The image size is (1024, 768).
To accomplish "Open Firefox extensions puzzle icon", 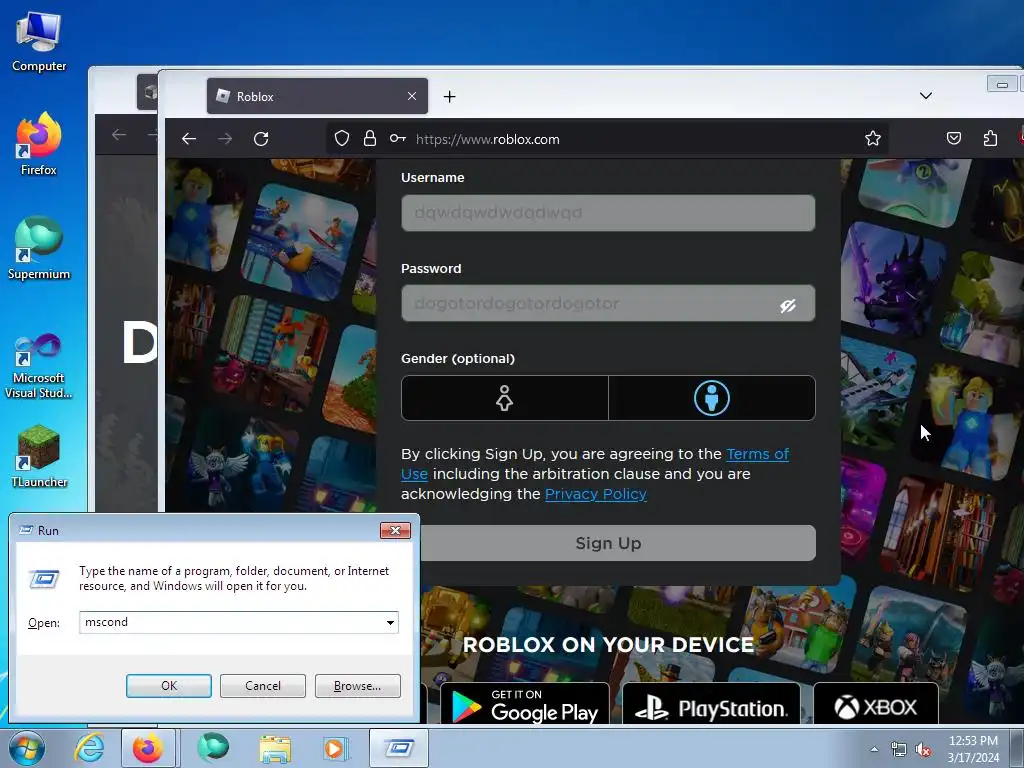I will click(x=990, y=138).
